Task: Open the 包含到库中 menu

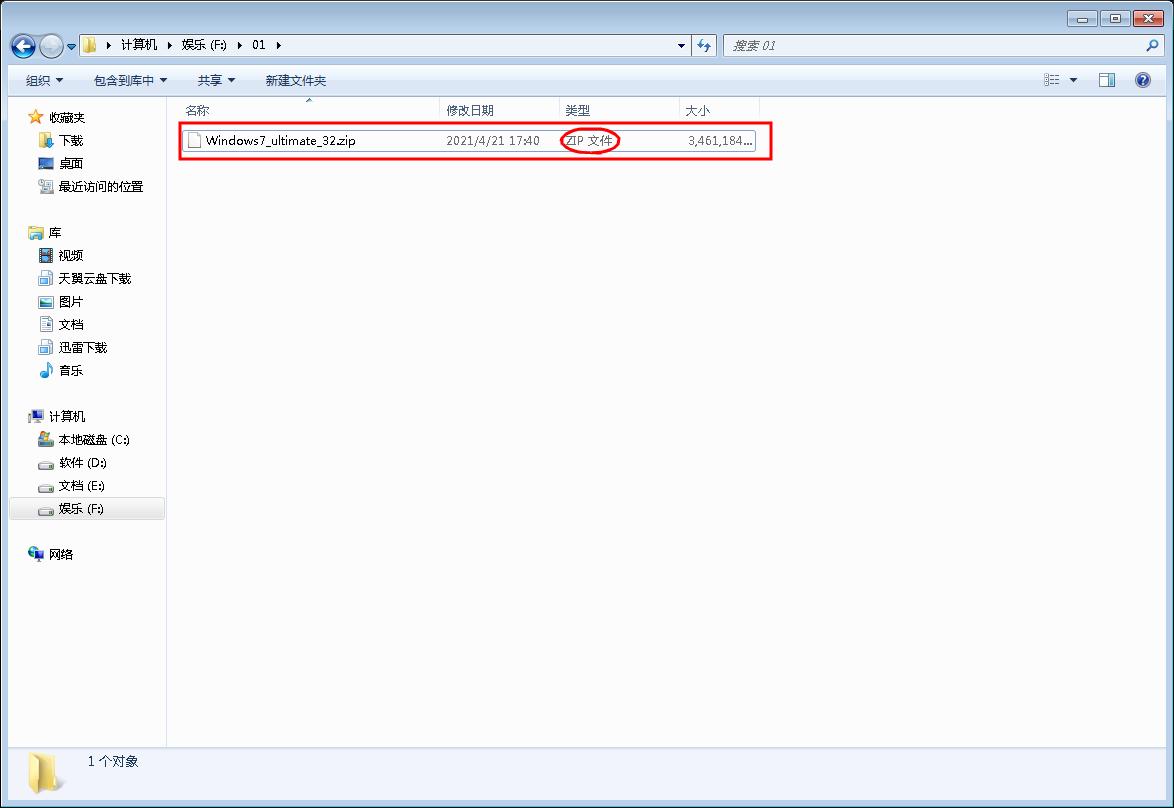Action: [x=128, y=80]
